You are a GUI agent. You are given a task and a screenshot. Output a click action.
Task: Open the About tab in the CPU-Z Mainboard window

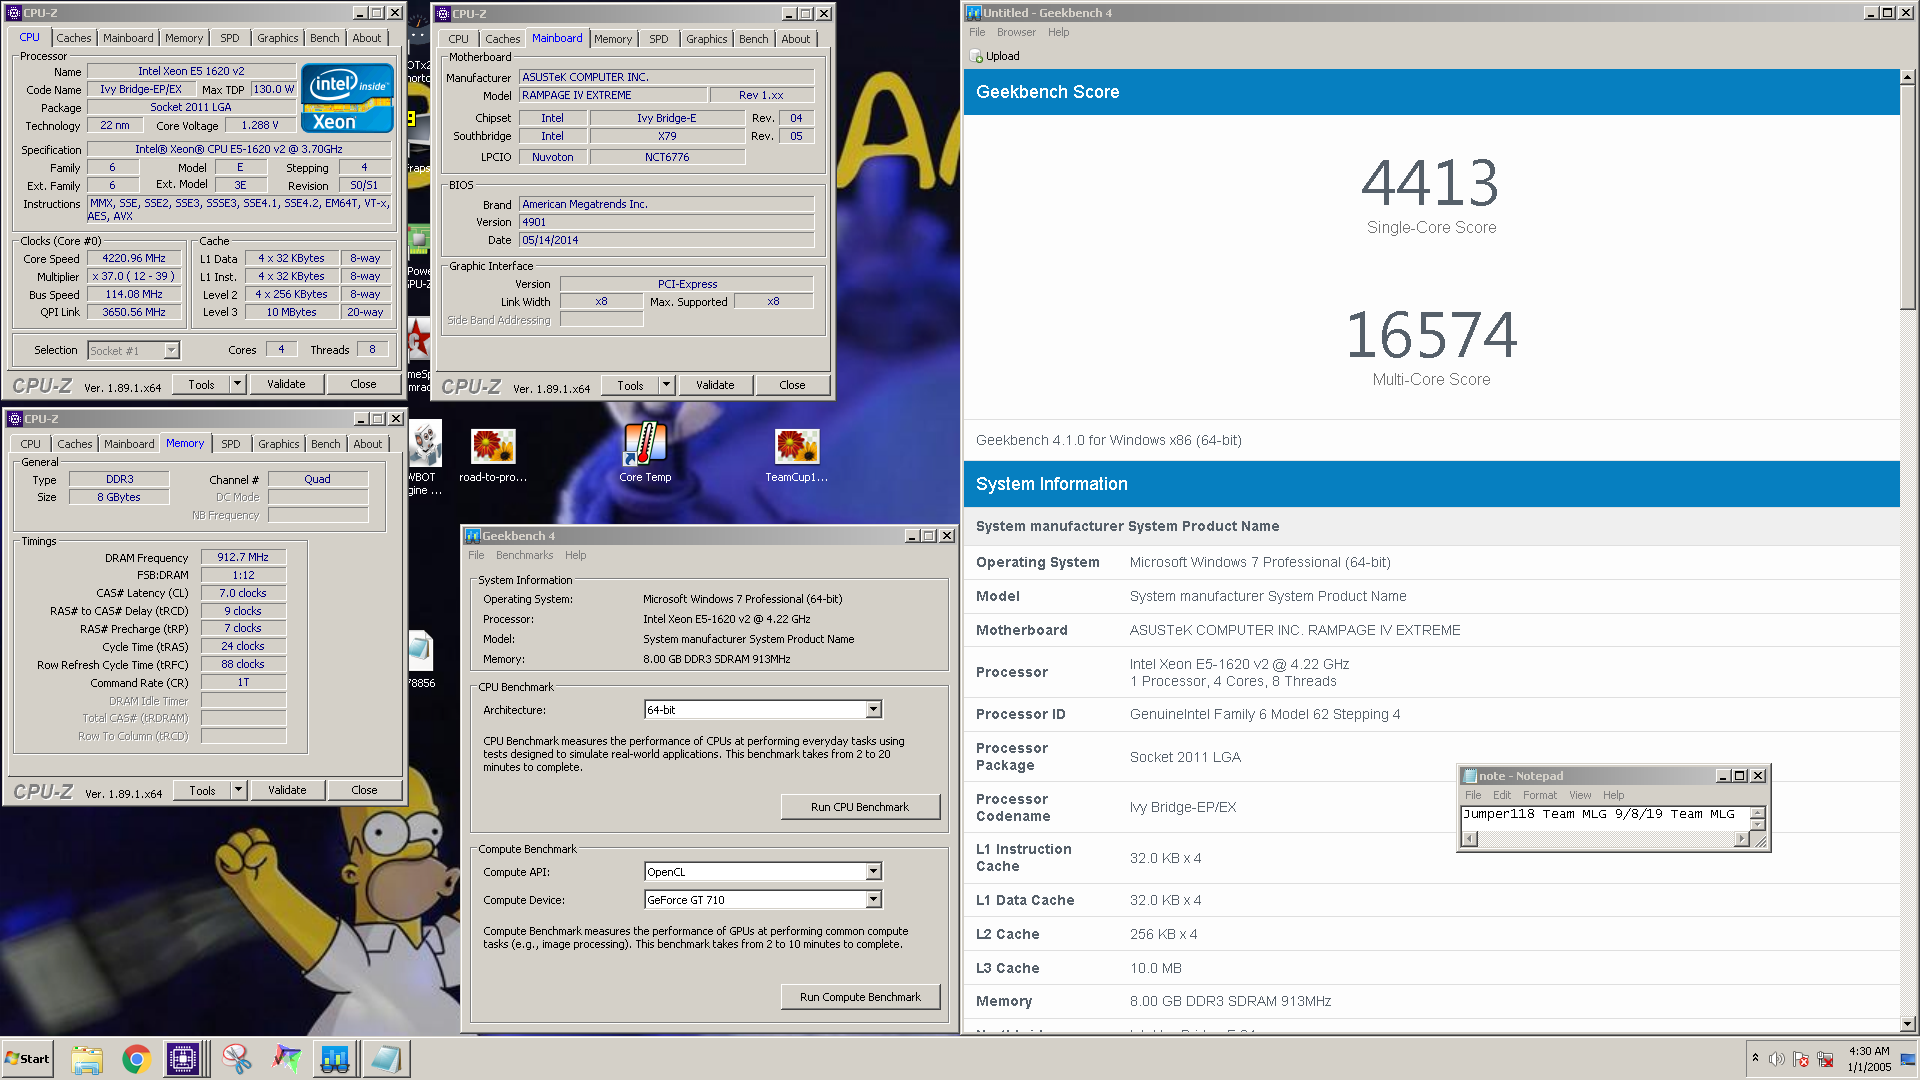click(x=796, y=39)
